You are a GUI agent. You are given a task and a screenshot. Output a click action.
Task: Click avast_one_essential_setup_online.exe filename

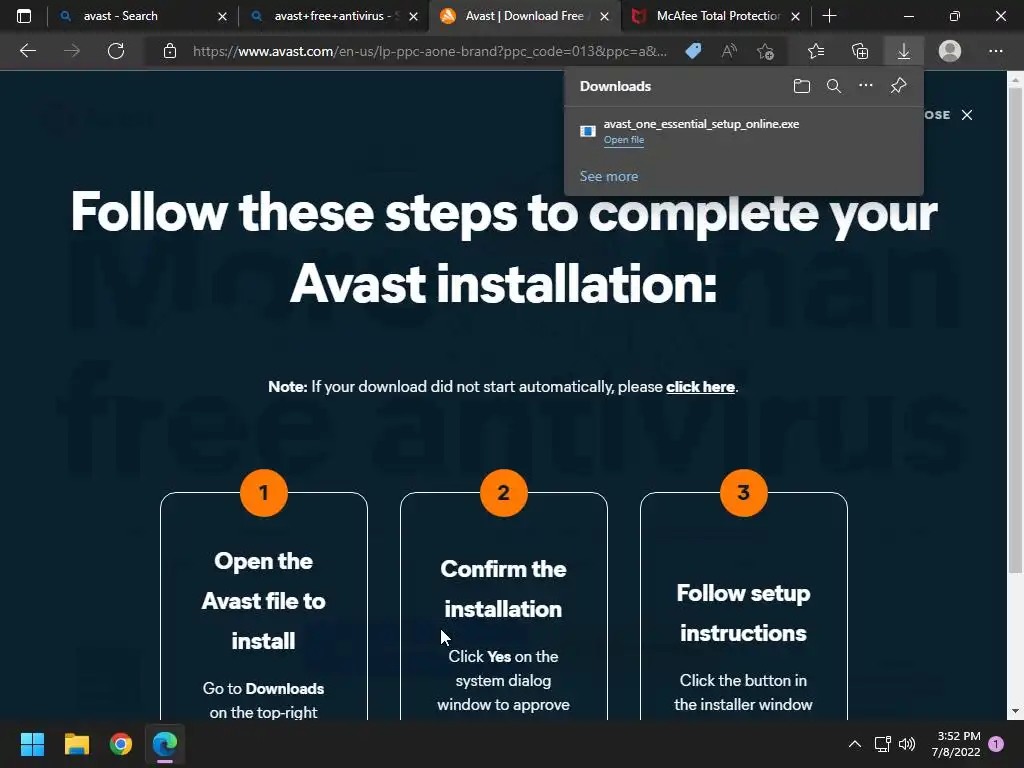click(701, 124)
